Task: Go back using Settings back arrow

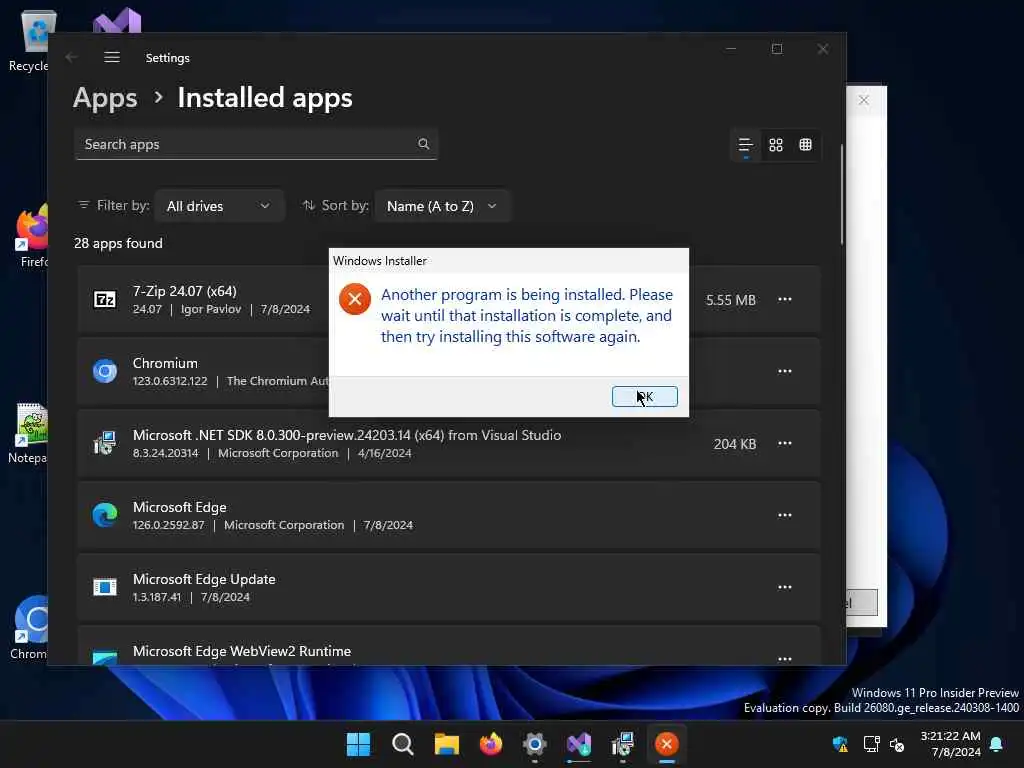Action: pyautogui.click(x=71, y=57)
